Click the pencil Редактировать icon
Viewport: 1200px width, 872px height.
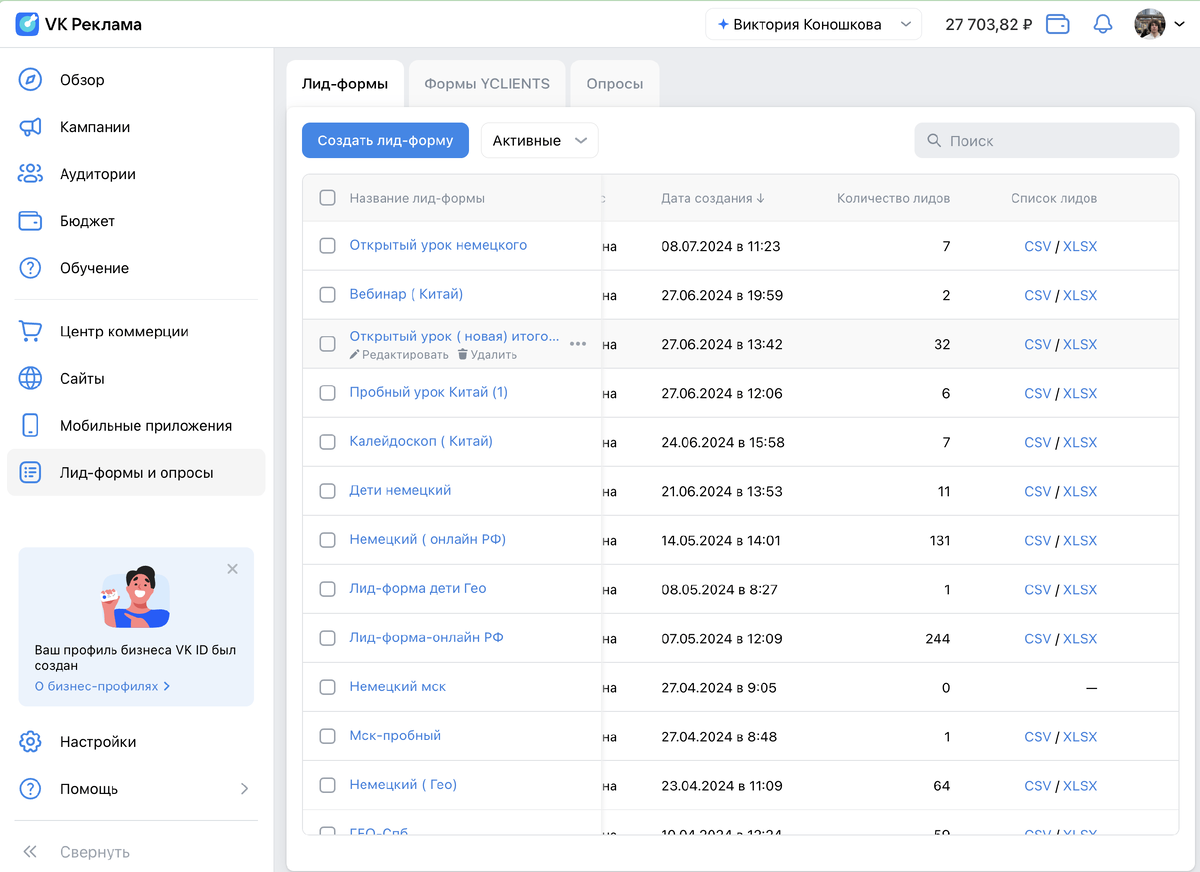(x=354, y=355)
